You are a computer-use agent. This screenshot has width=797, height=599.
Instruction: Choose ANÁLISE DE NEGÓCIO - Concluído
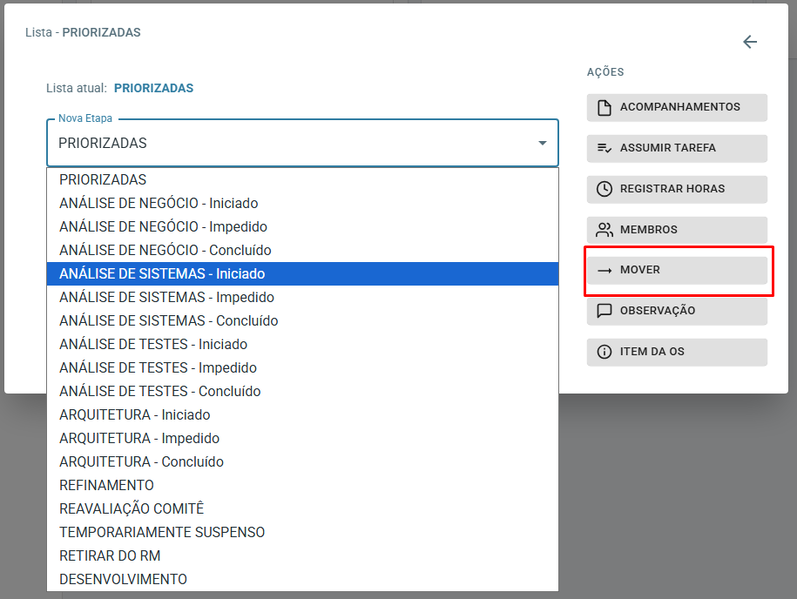(302, 250)
